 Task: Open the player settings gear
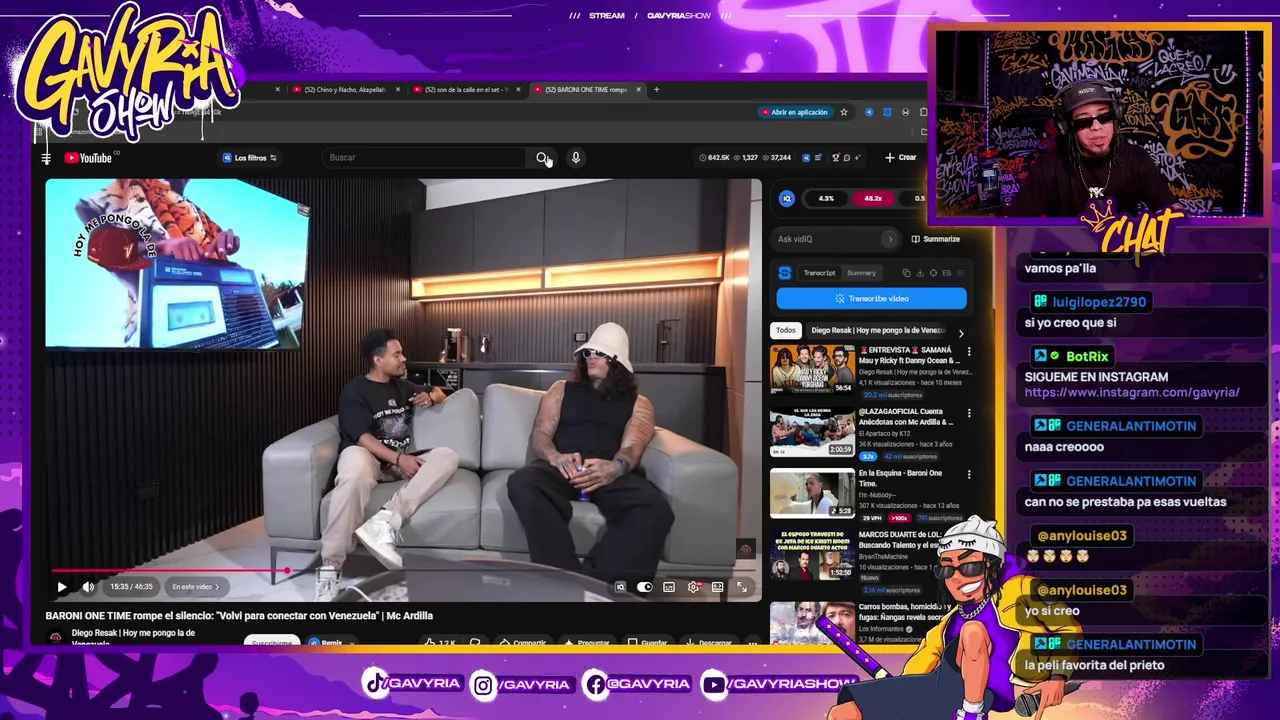click(x=693, y=587)
